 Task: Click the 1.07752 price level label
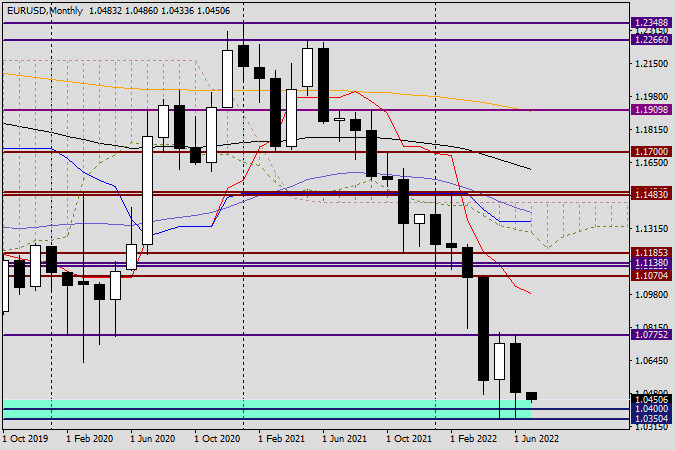click(652, 335)
